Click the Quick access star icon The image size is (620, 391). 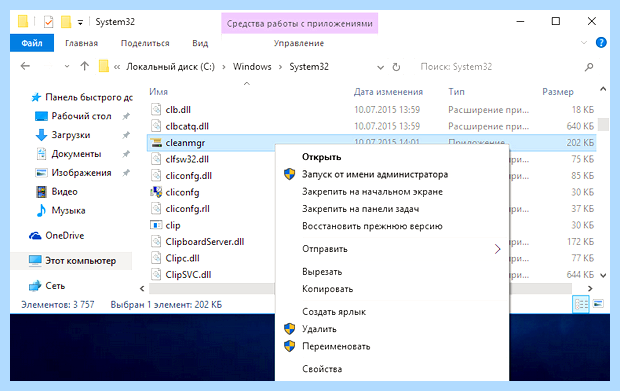(36, 97)
